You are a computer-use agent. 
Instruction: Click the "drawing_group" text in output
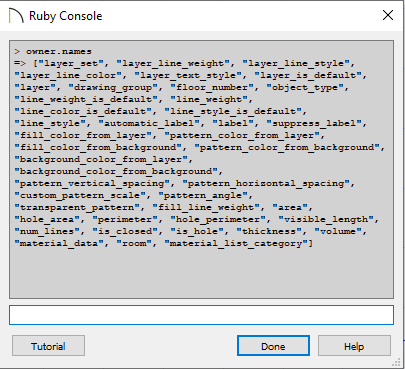click(113, 88)
